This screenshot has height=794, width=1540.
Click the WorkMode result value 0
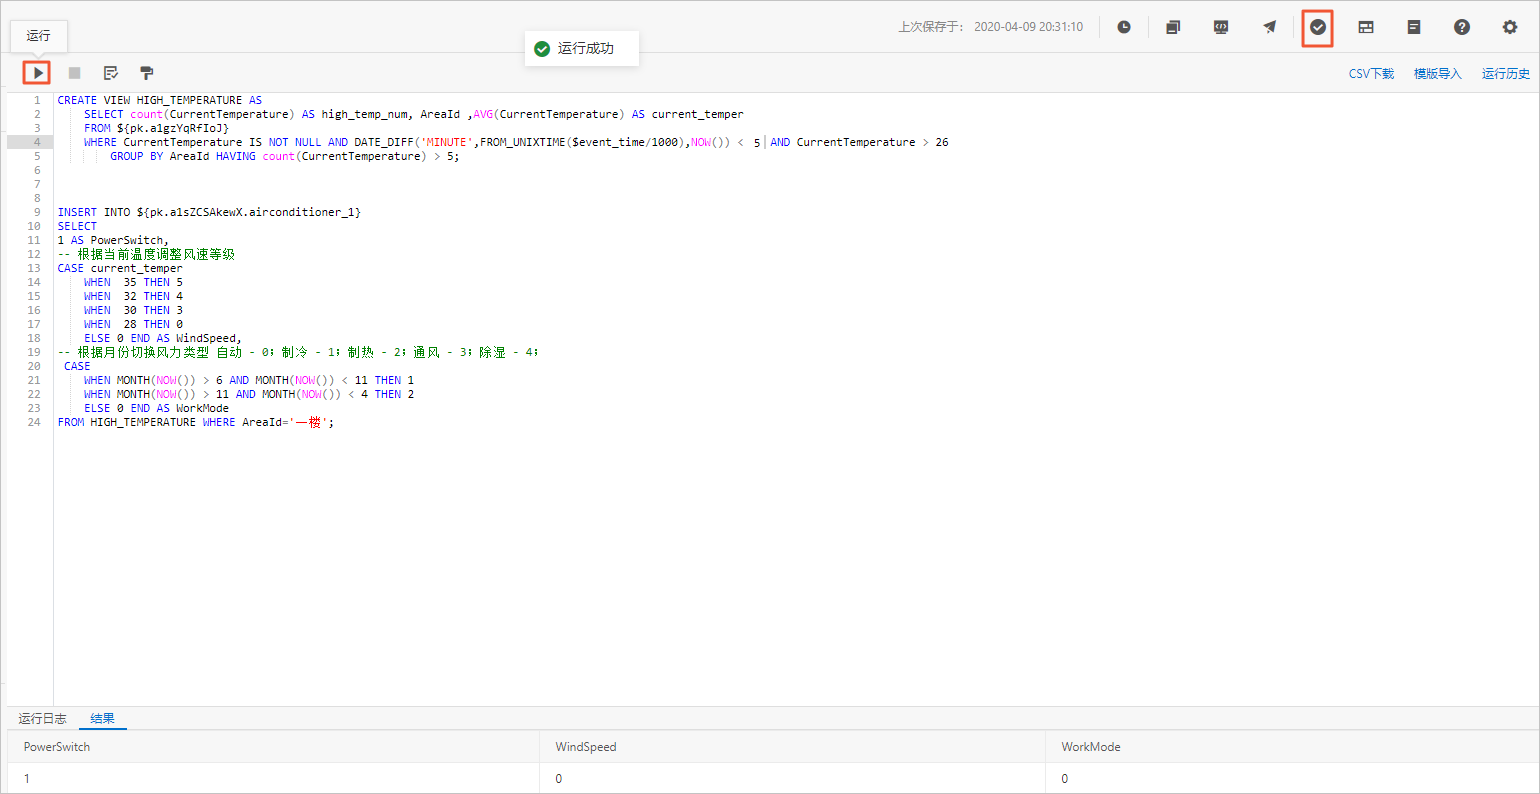pyautogui.click(x=1065, y=778)
